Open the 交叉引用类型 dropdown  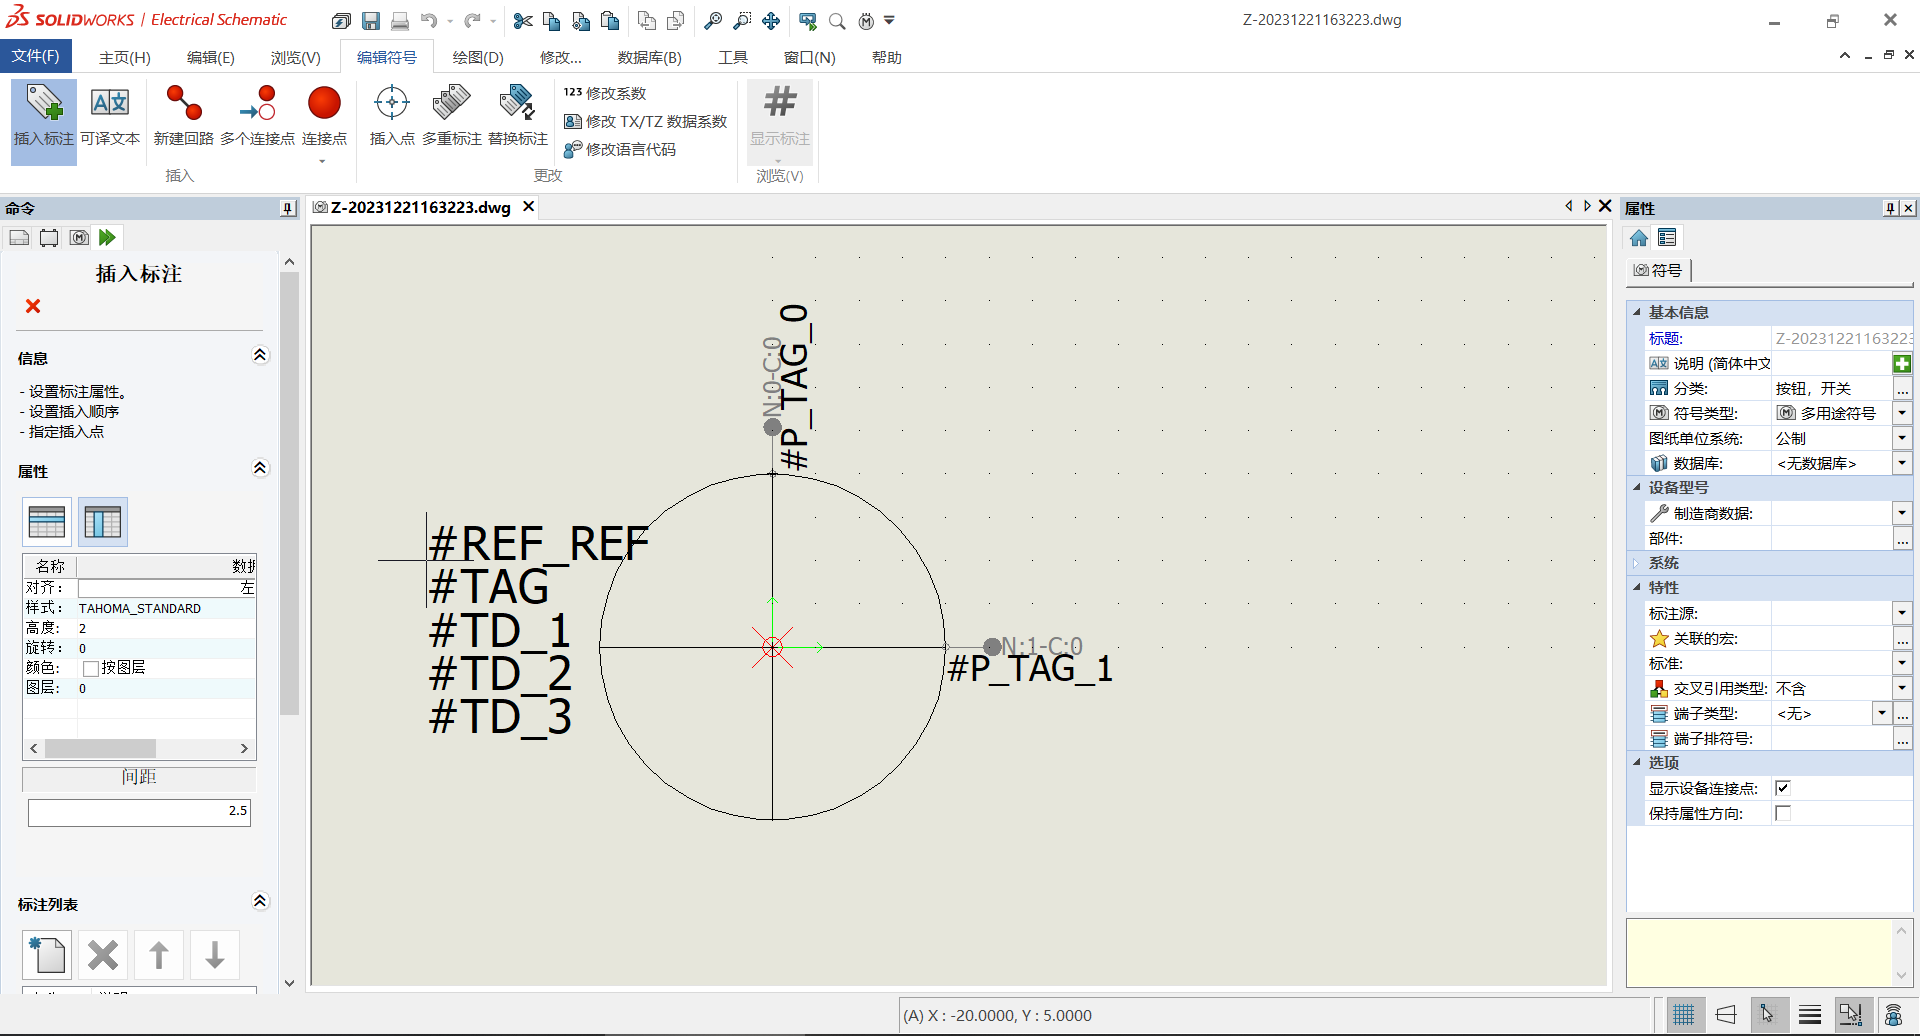click(x=1902, y=688)
